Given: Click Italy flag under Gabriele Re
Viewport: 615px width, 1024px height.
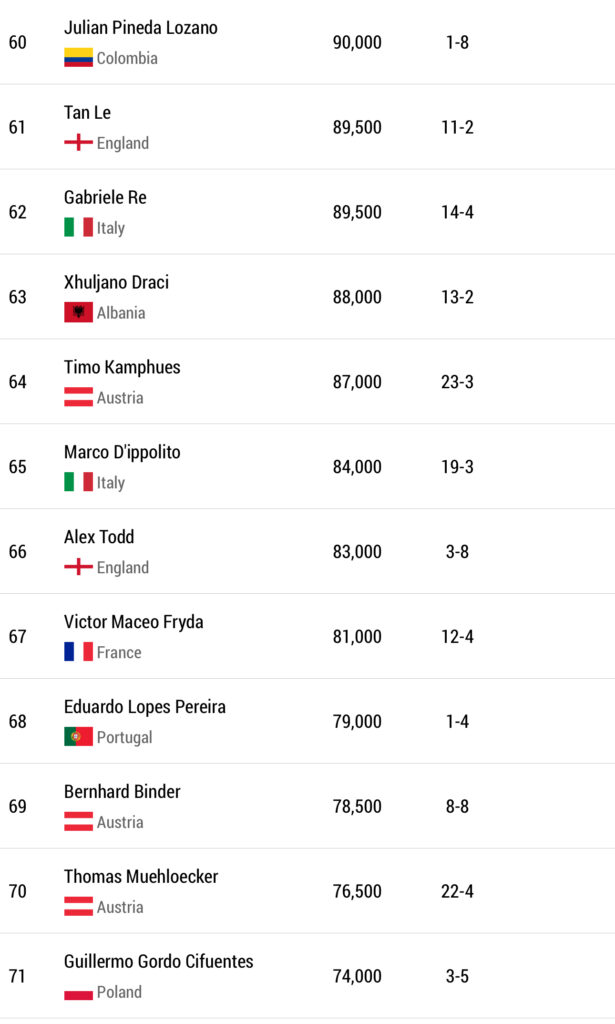Looking at the screenshot, I should coord(78,228).
